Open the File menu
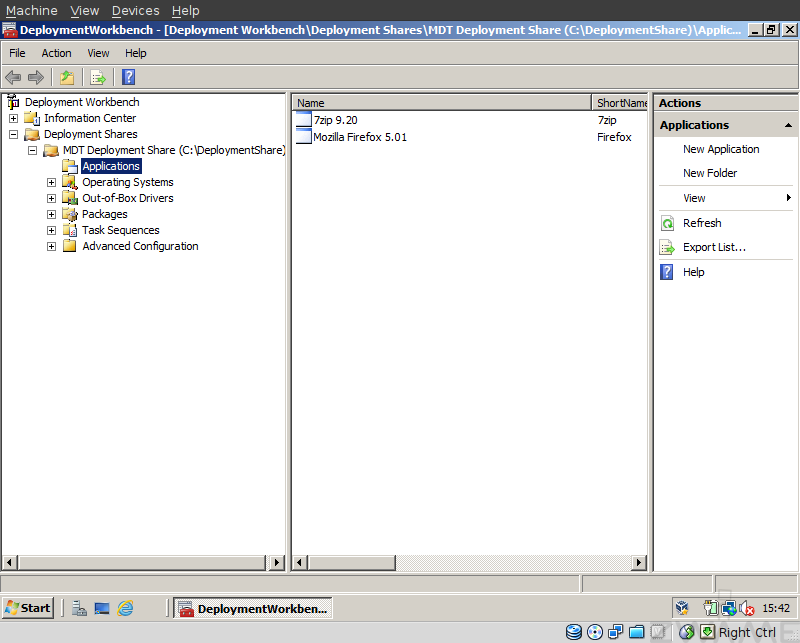The width and height of the screenshot is (800, 643). [x=17, y=53]
